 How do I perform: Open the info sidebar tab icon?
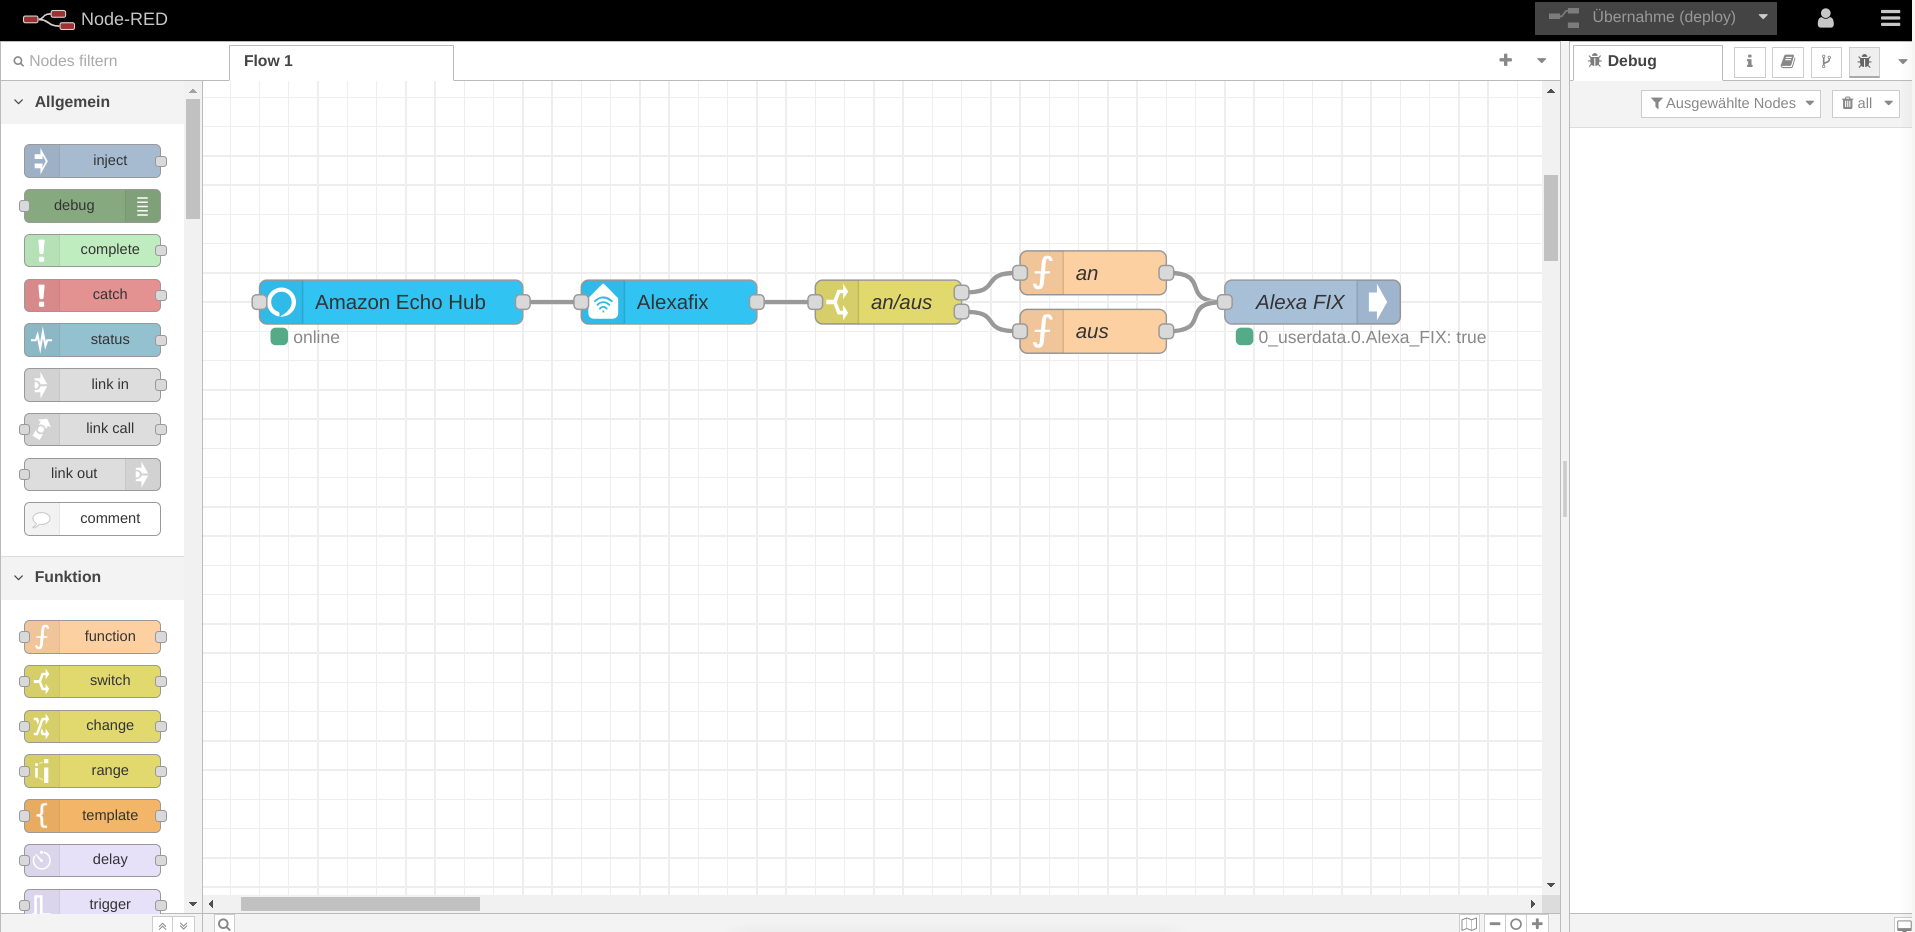click(1749, 62)
